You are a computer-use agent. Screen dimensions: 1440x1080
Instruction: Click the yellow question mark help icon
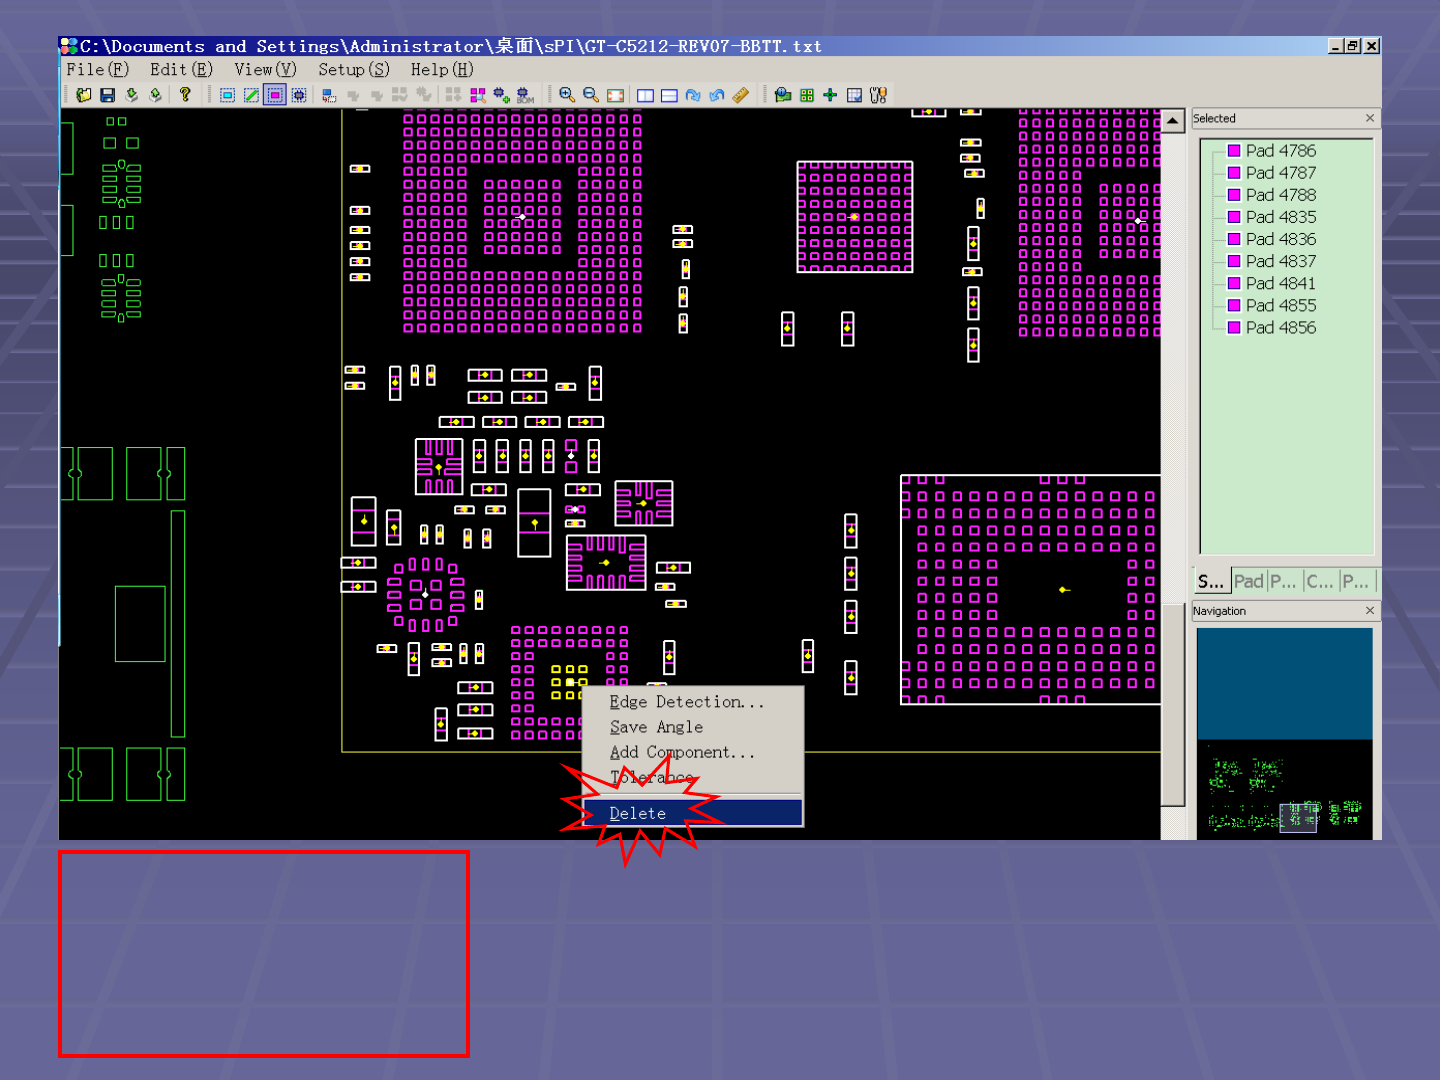(185, 95)
